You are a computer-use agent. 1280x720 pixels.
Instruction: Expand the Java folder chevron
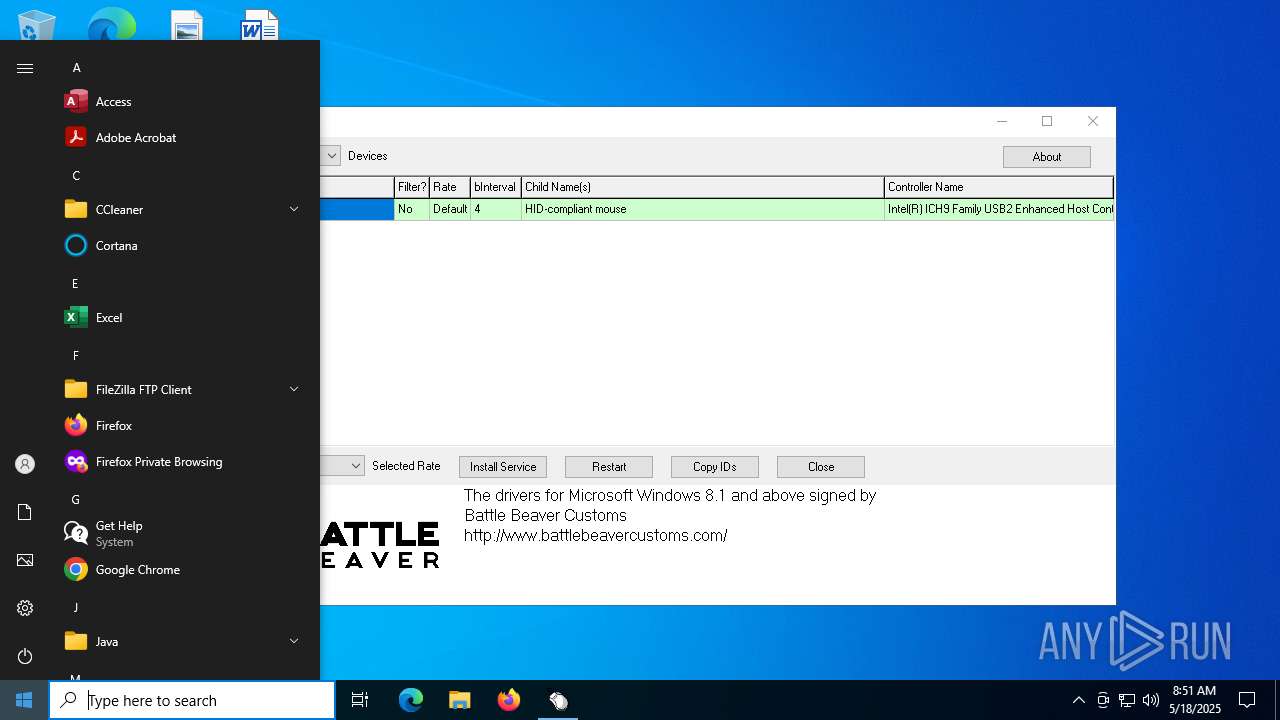pos(294,641)
